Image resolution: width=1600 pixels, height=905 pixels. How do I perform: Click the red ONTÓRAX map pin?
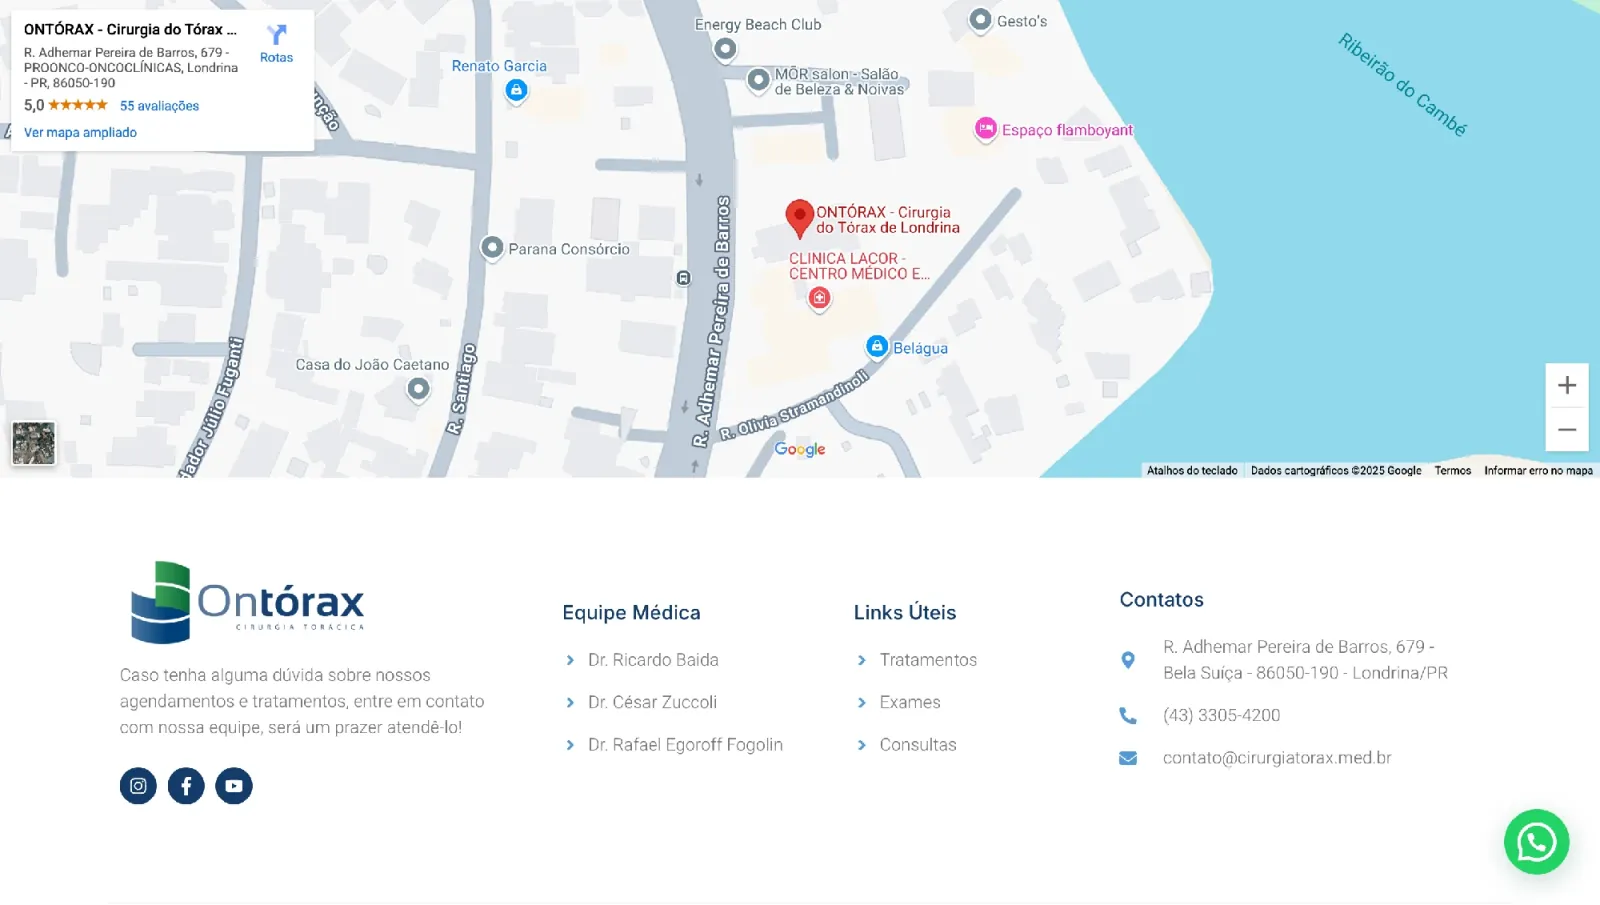[x=799, y=219]
